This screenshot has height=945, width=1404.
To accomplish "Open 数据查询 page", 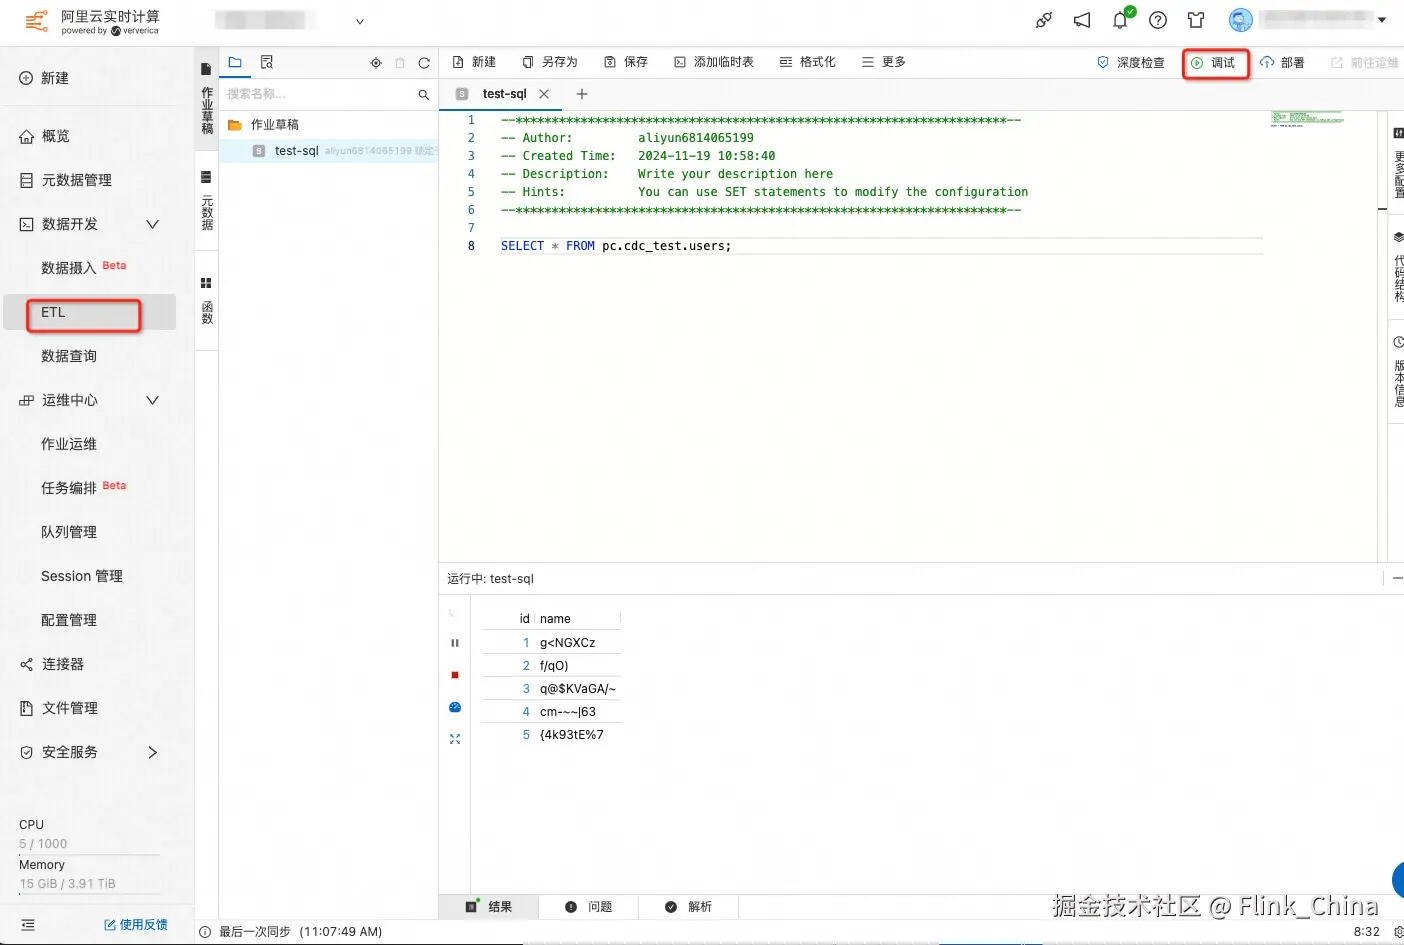I will click(x=69, y=356).
